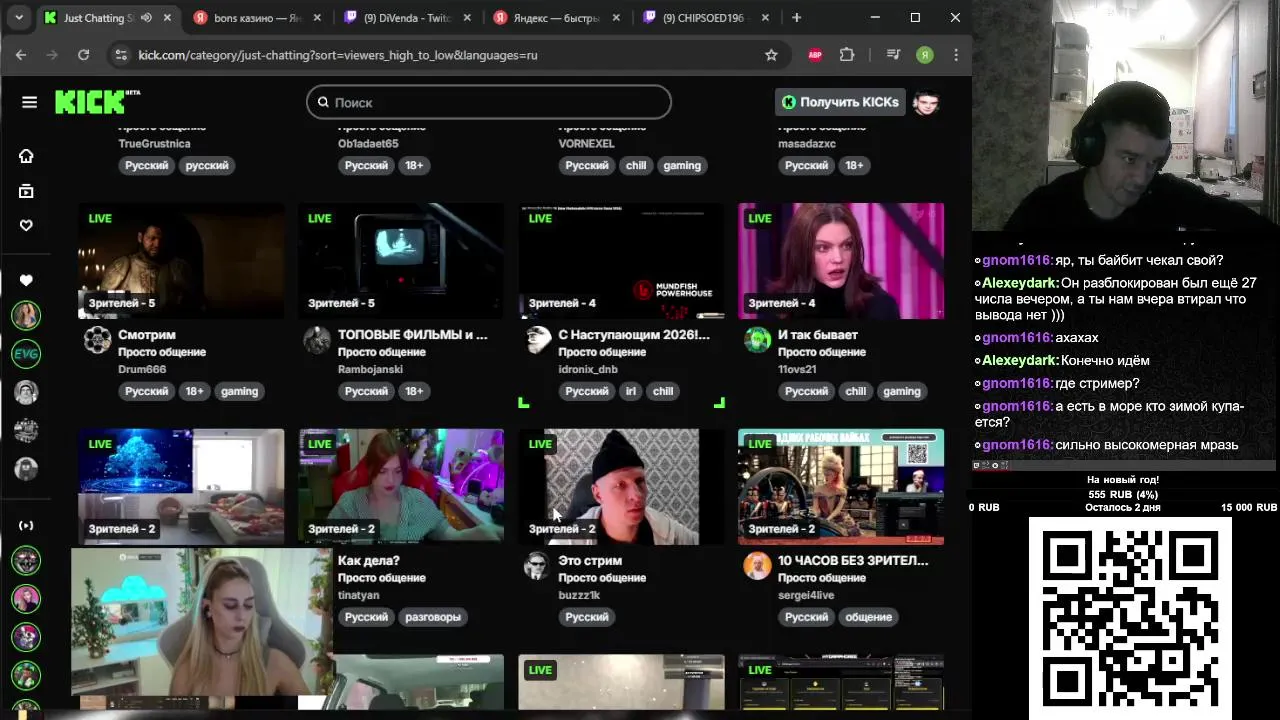Open a new browser tab
Image resolution: width=1280 pixels, height=720 pixels.
pyautogui.click(x=796, y=18)
